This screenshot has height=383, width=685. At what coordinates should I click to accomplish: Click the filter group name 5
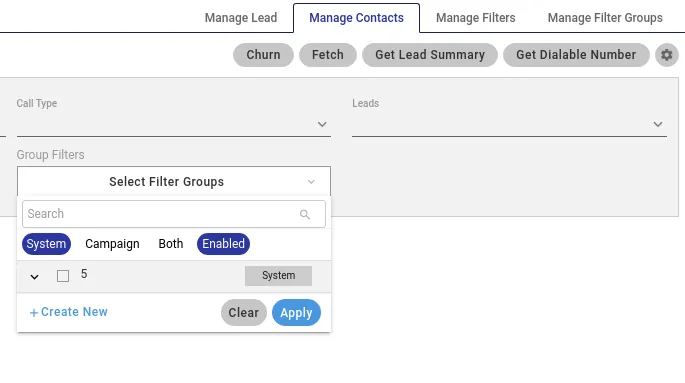point(84,274)
